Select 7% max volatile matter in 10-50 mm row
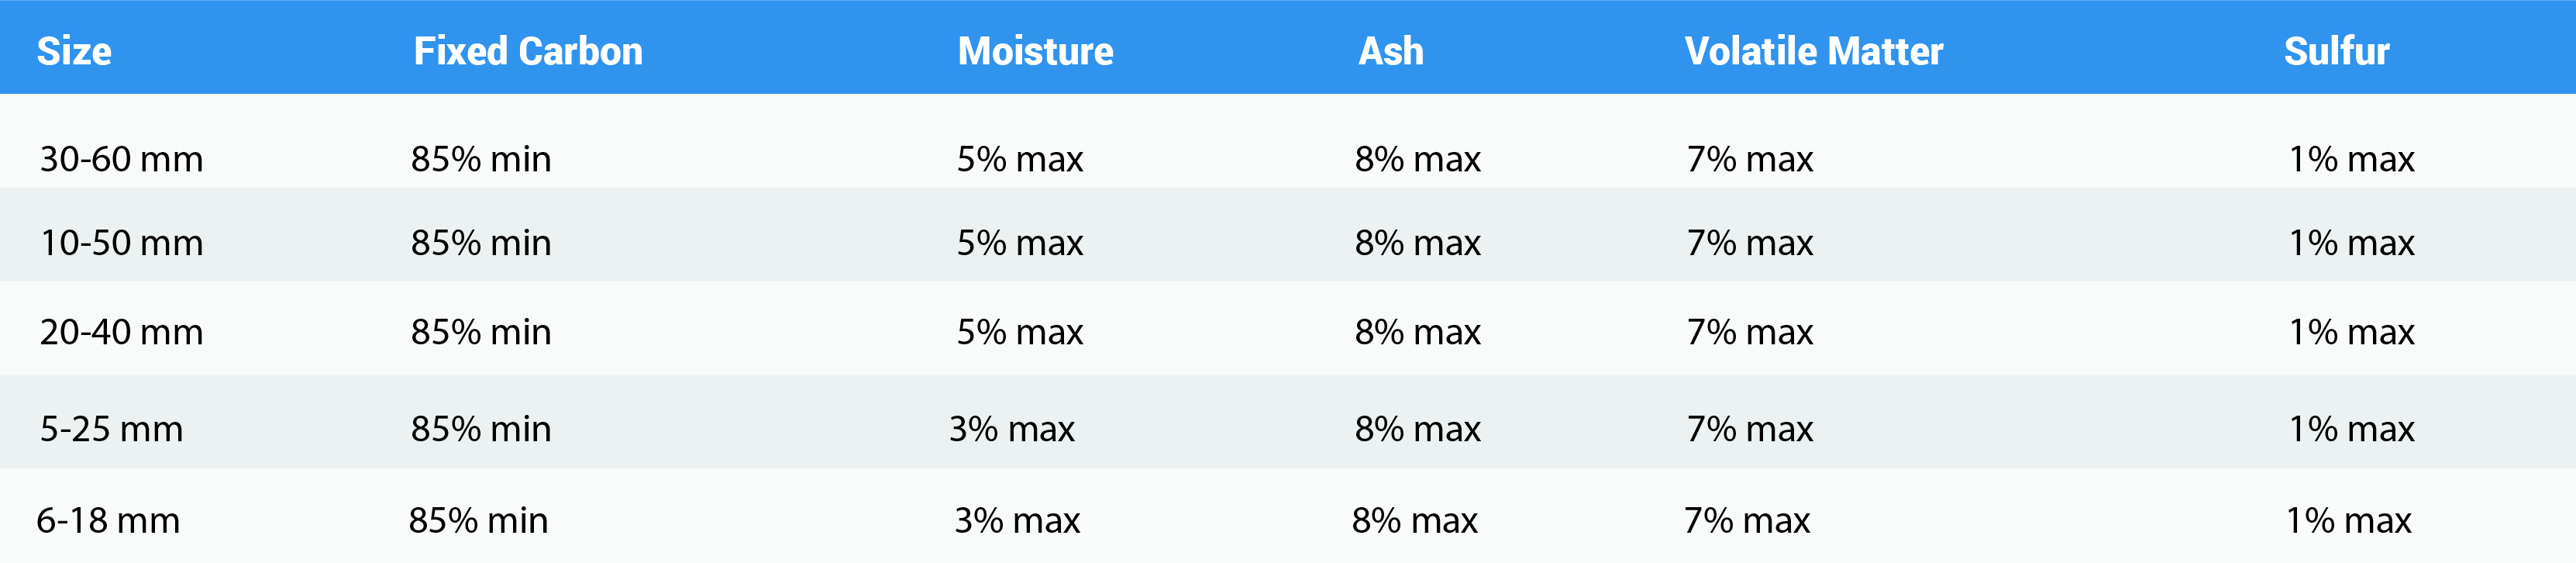Screen dimensions: 2576x563 click(x=1749, y=243)
